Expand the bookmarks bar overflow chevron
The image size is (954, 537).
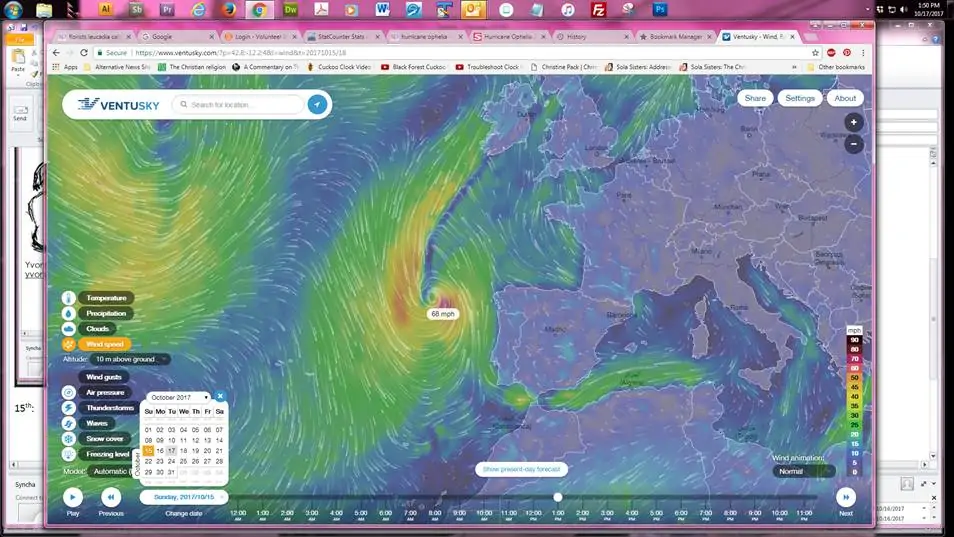794,67
